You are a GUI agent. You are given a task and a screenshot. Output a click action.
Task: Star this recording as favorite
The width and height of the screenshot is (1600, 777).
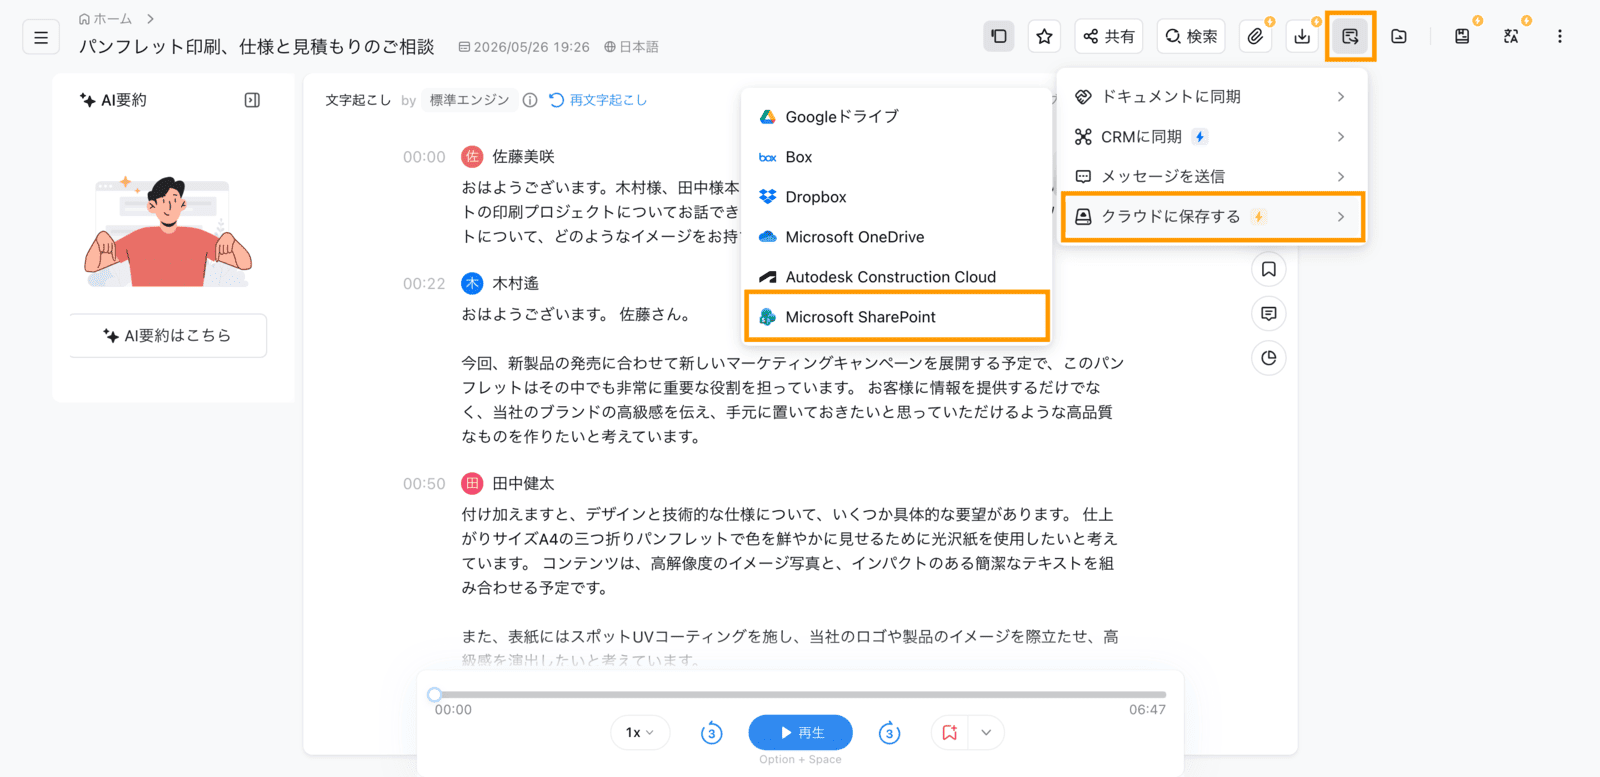[x=1044, y=37]
